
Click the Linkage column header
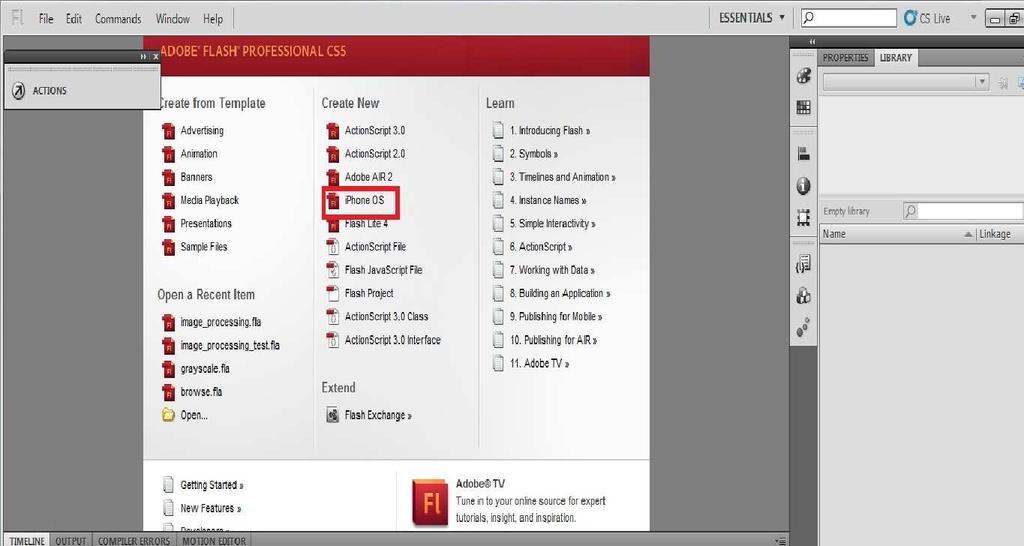(995, 234)
